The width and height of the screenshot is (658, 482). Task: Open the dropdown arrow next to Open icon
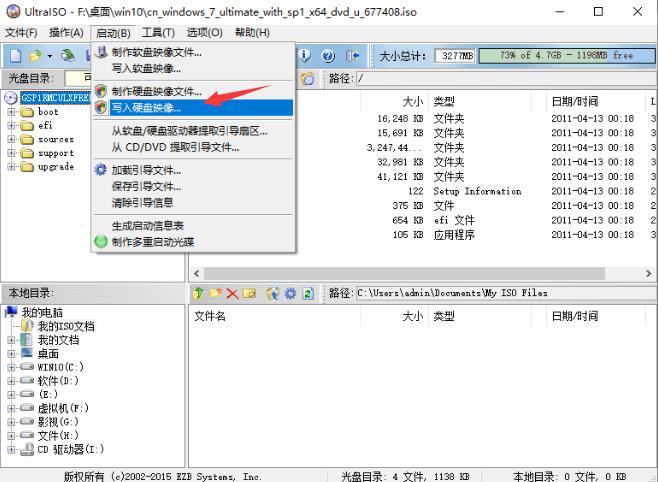click(x=50, y=56)
